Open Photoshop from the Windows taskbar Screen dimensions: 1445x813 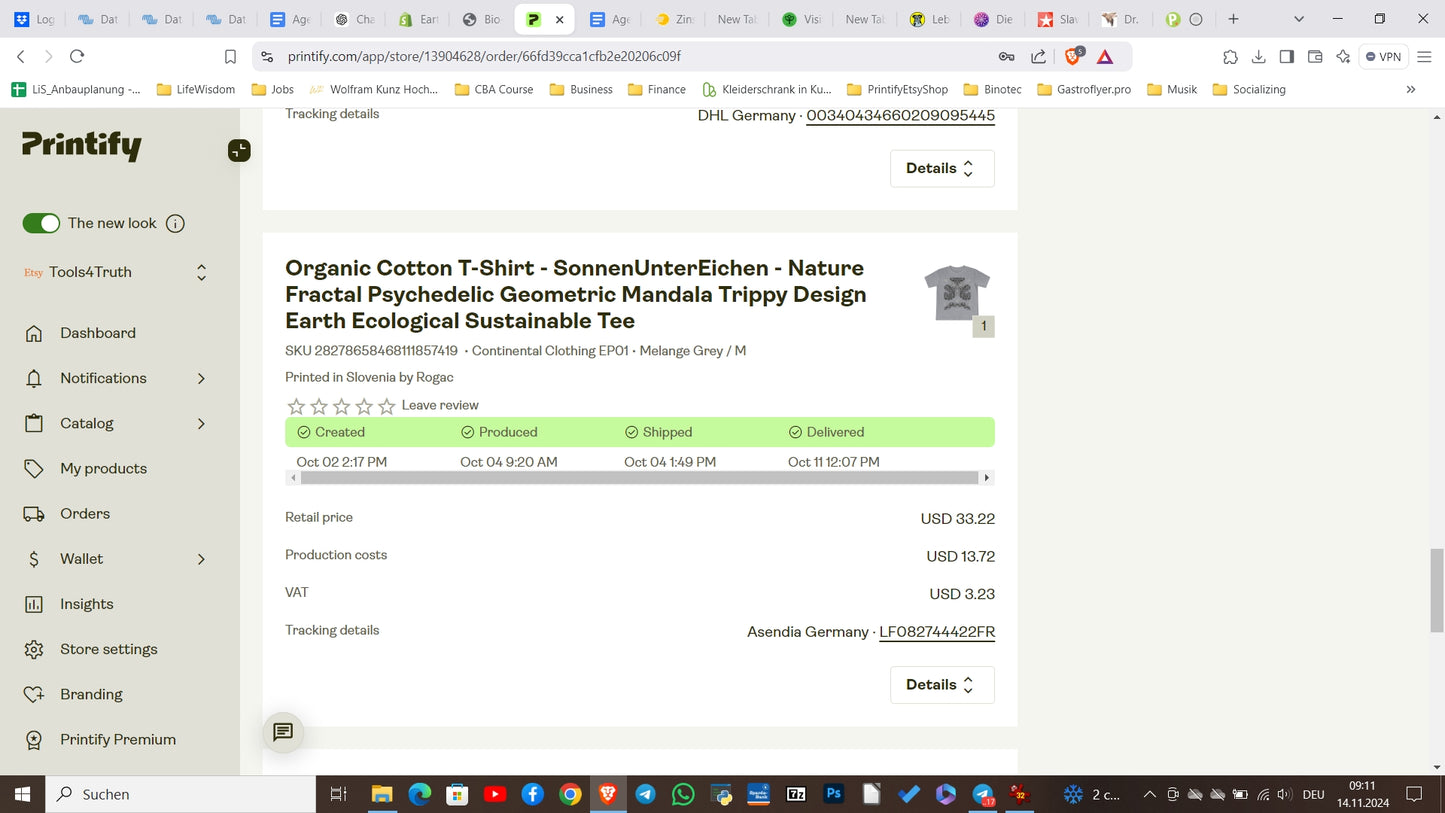tap(833, 794)
